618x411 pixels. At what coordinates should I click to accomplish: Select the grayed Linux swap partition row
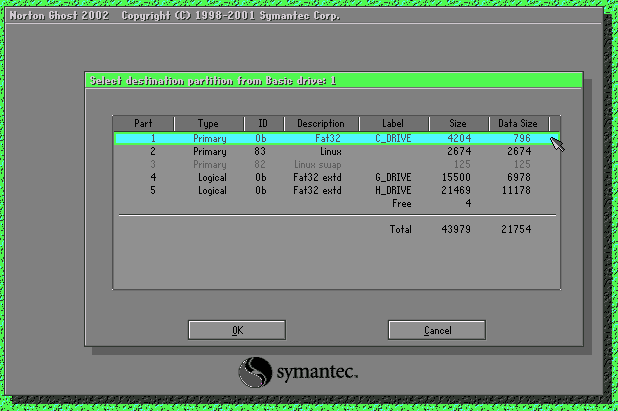pos(337,164)
